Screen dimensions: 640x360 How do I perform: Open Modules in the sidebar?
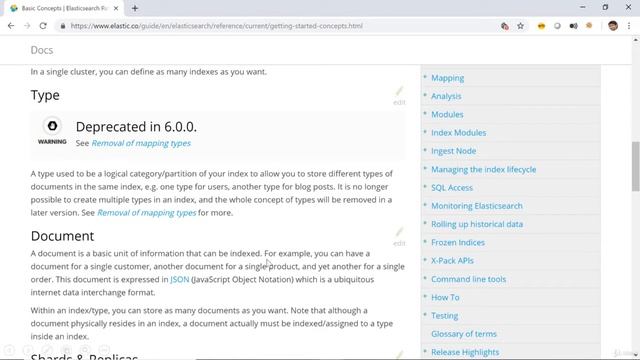coord(447,115)
